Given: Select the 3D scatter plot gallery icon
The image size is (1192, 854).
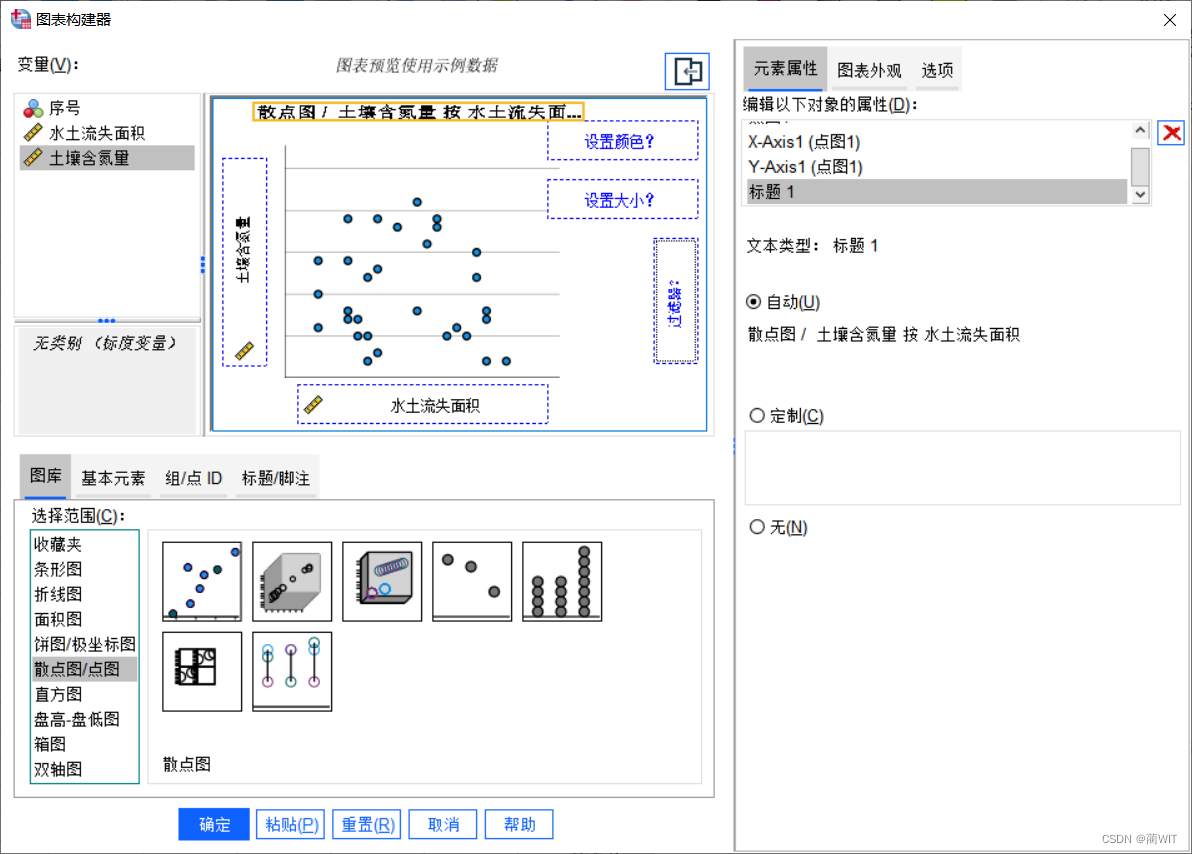Looking at the screenshot, I should 291,581.
